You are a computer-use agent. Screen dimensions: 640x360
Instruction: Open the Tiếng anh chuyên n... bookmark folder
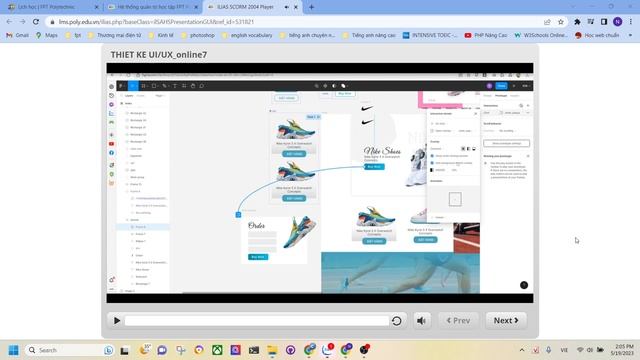307,36
